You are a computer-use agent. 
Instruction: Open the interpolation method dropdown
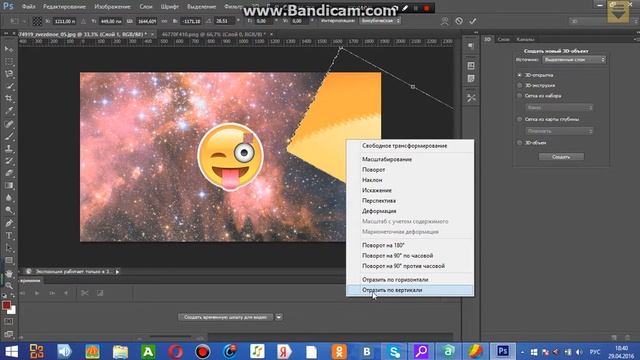tap(380, 21)
